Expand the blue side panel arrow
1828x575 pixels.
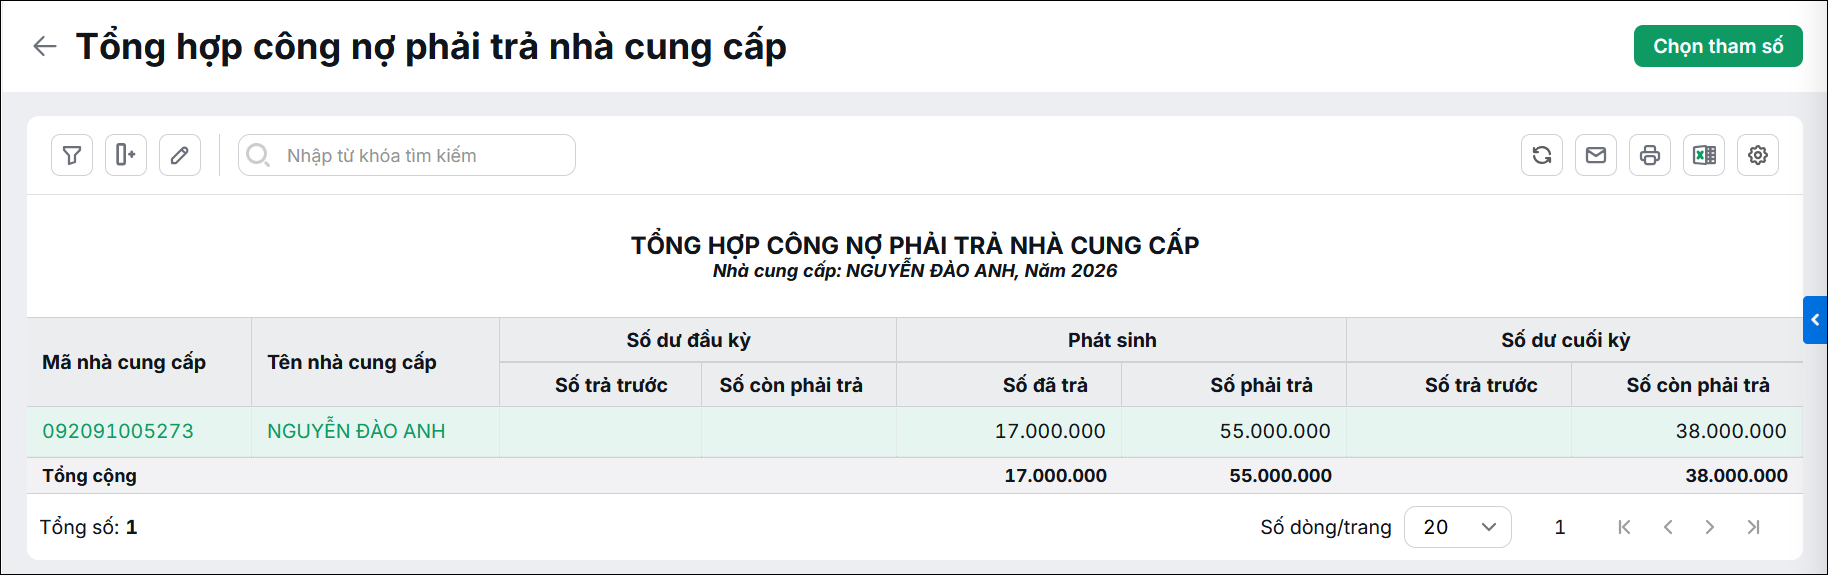tap(1815, 320)
